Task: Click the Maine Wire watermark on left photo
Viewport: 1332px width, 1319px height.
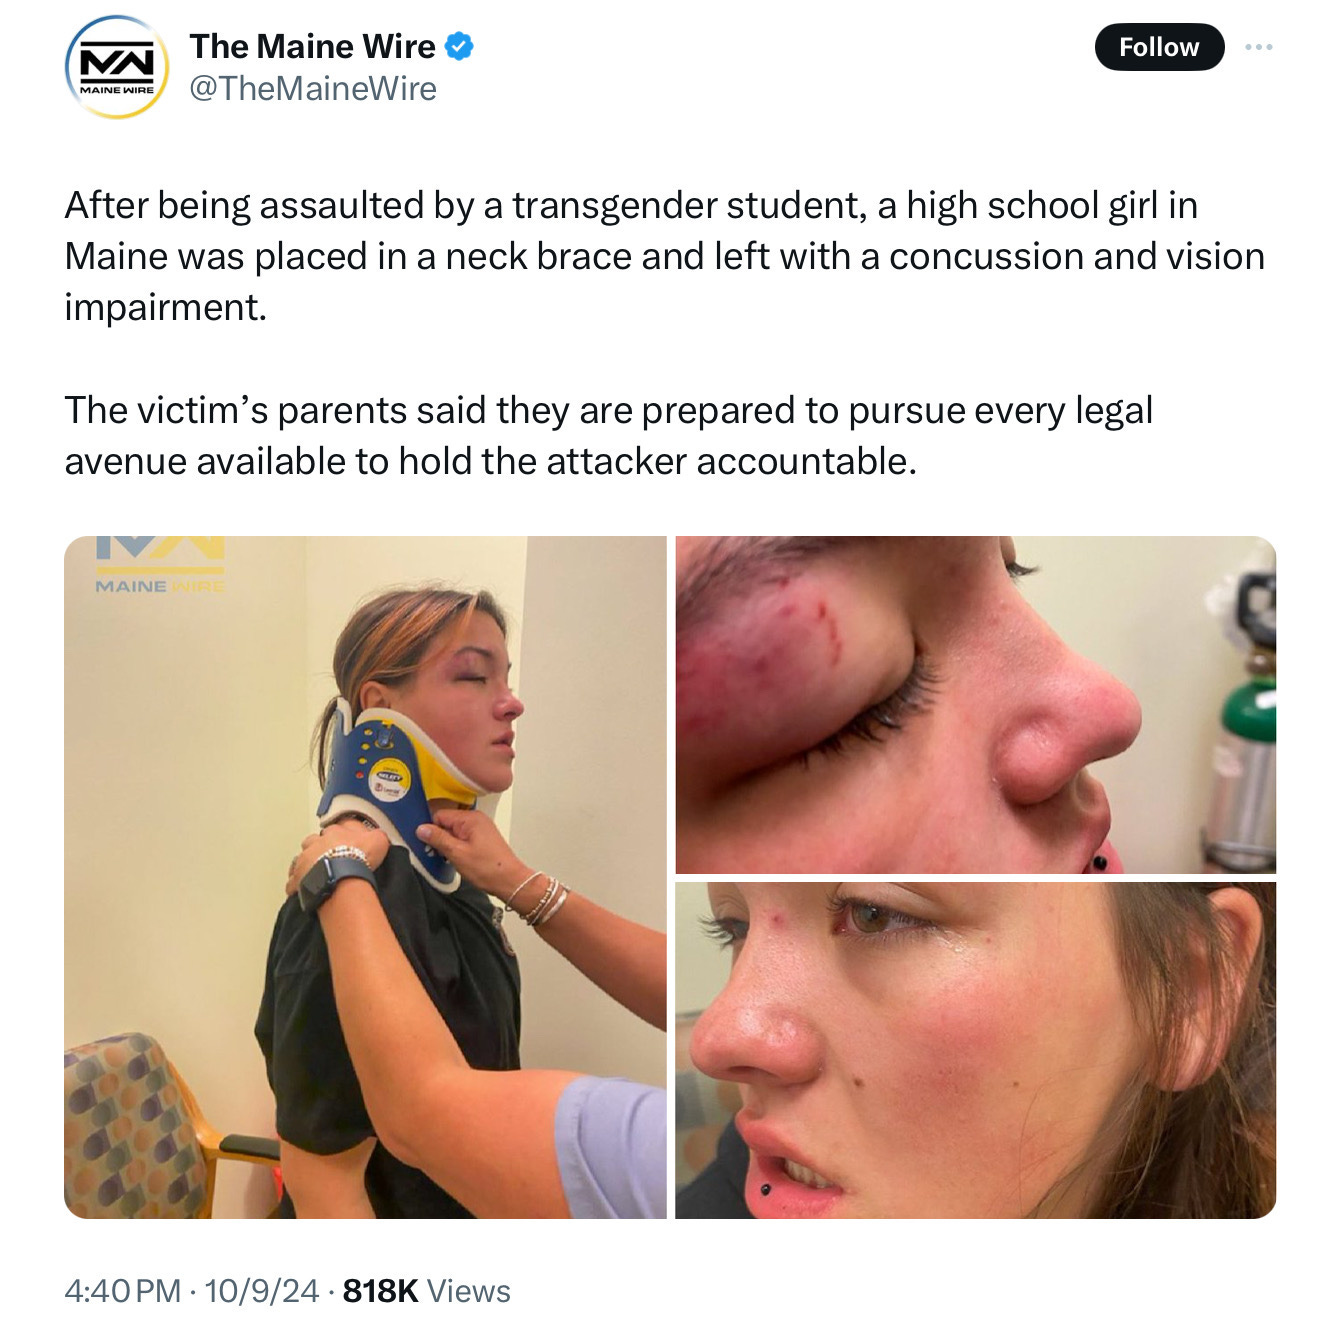Action: pyautogui.click(x=160, y=566)
